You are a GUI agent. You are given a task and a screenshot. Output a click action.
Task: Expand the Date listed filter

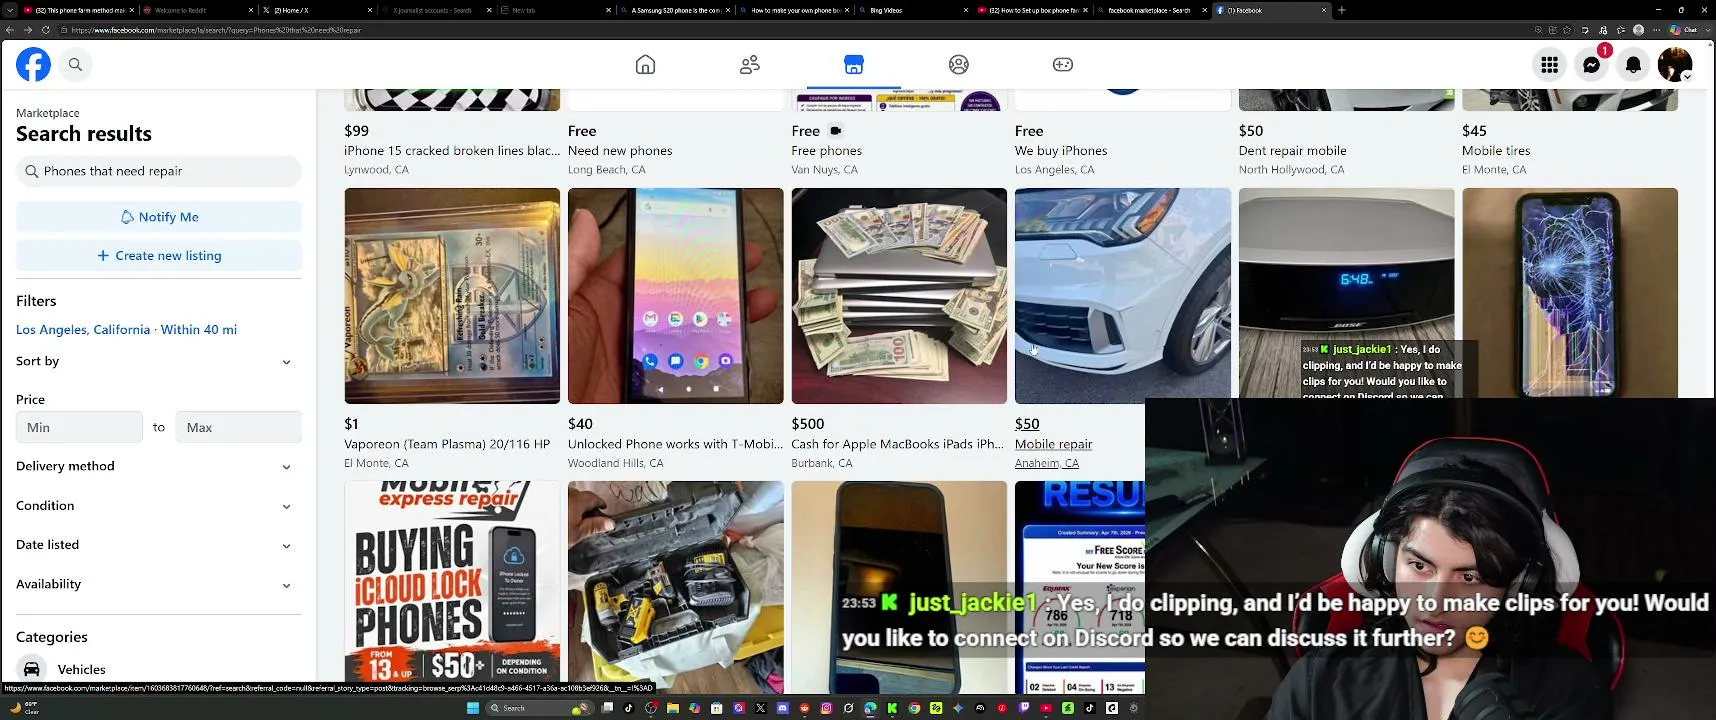tap(158, 545)
